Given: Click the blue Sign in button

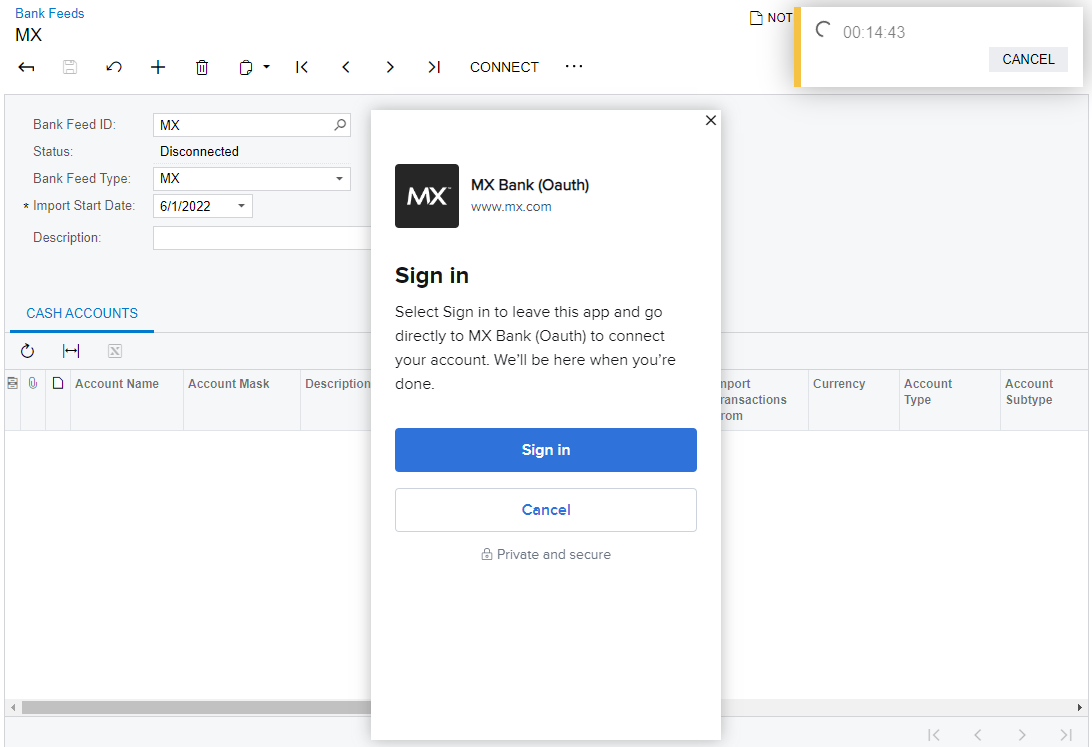Looking at the screenshot, I should click(546, 450).
